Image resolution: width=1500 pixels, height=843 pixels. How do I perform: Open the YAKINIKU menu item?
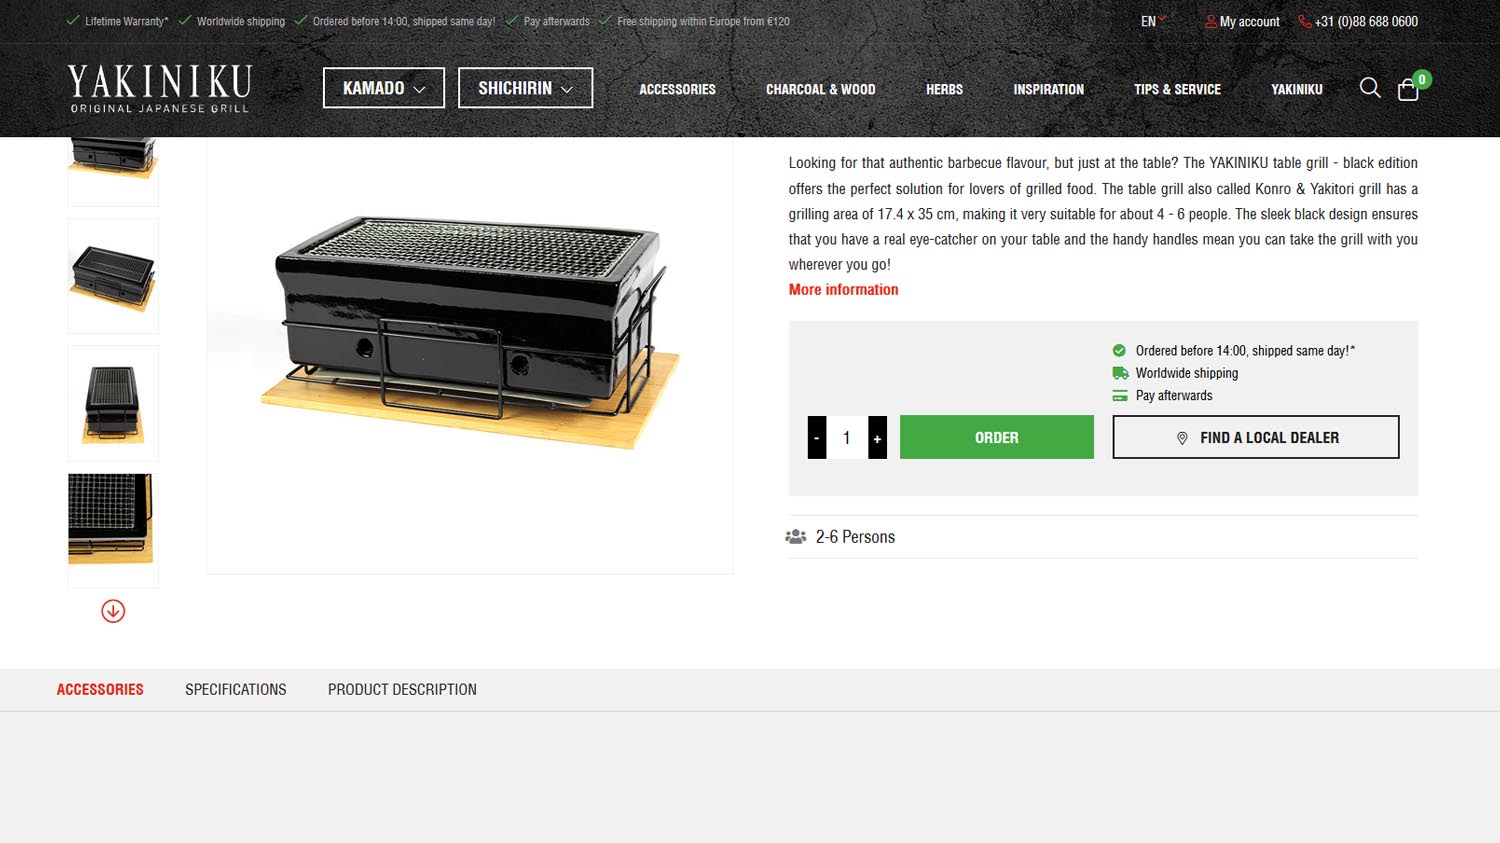pos(1296,89)
